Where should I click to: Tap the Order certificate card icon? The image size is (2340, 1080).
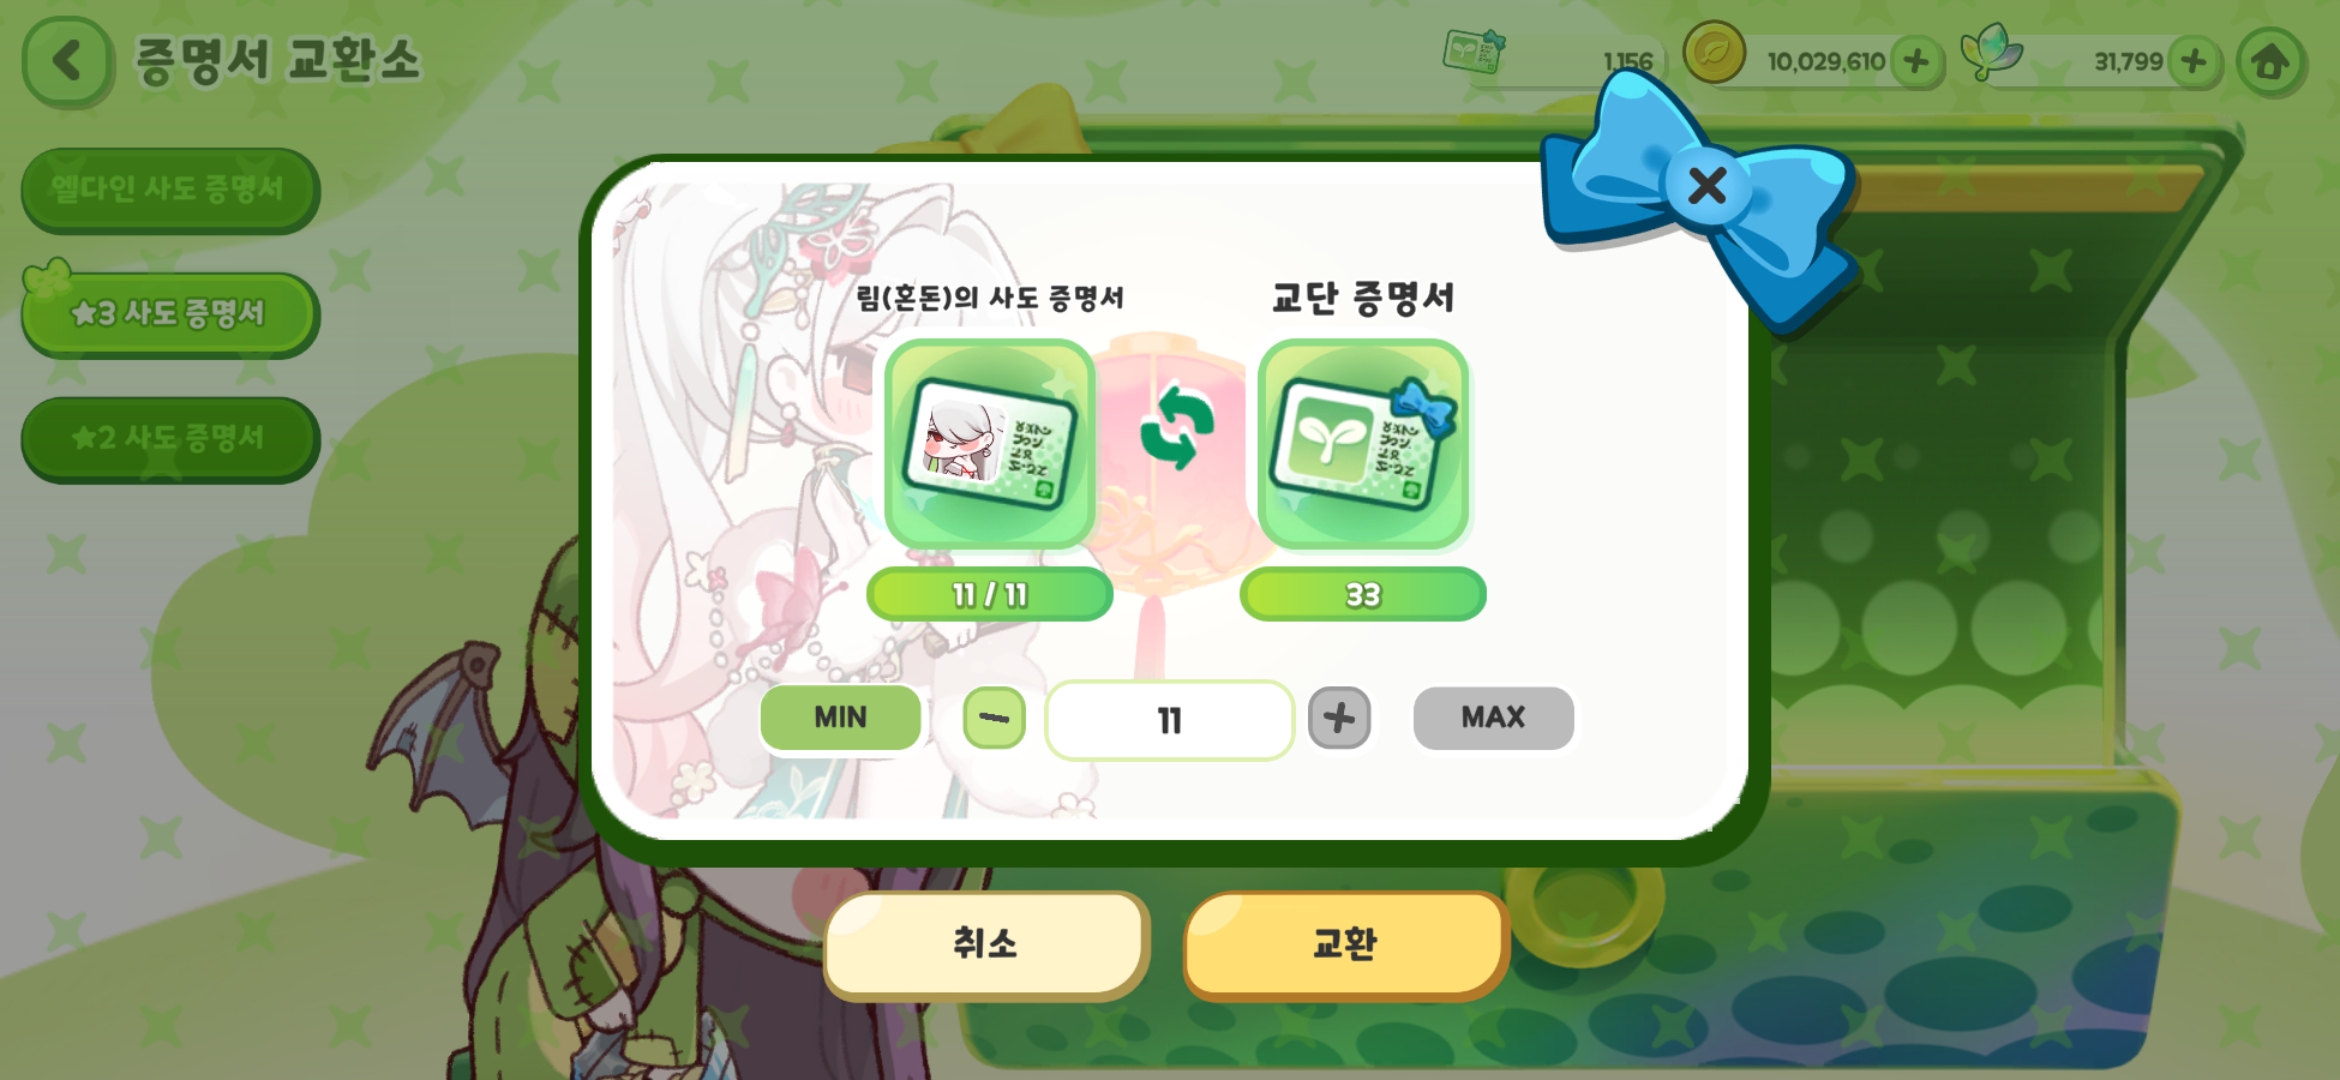pyautogui.click(x=1363, y=443)
